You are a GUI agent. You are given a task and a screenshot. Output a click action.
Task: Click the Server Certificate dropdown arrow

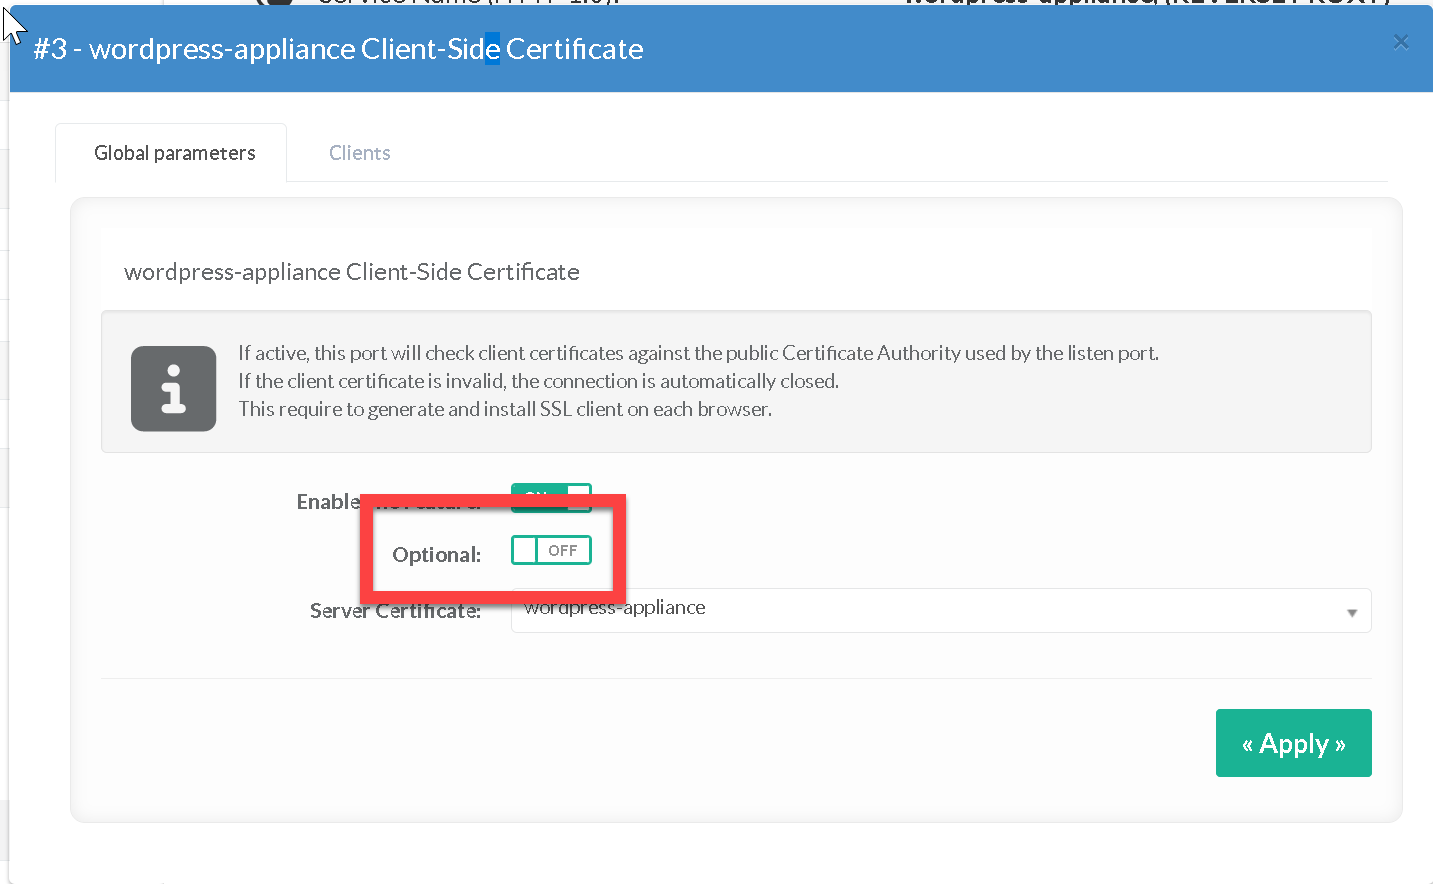click(1351, 612)
